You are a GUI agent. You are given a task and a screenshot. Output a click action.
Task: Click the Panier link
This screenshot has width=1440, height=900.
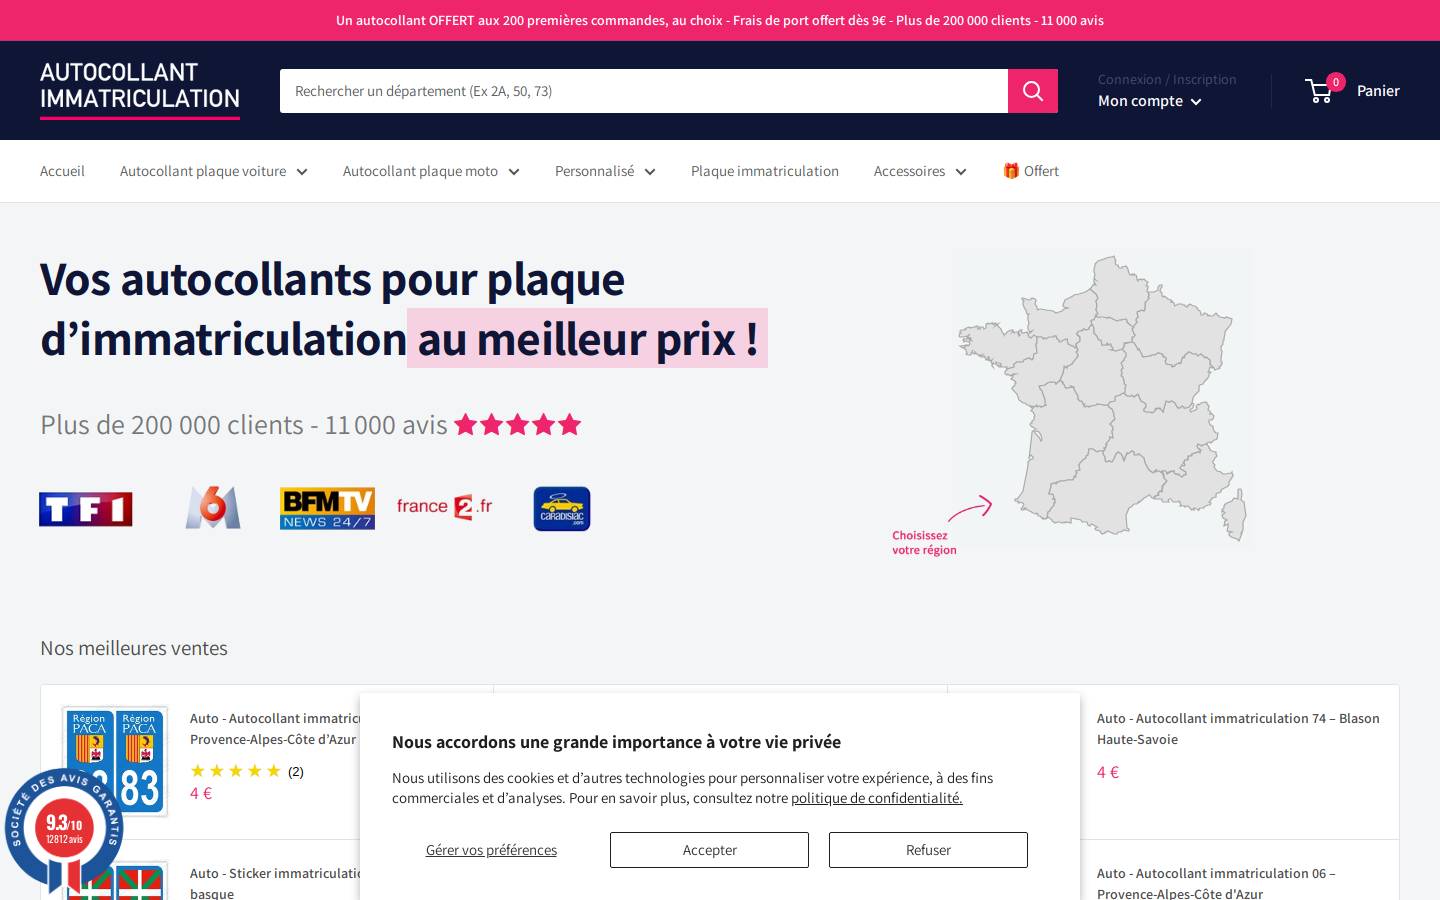click(x=1378, y=91)
